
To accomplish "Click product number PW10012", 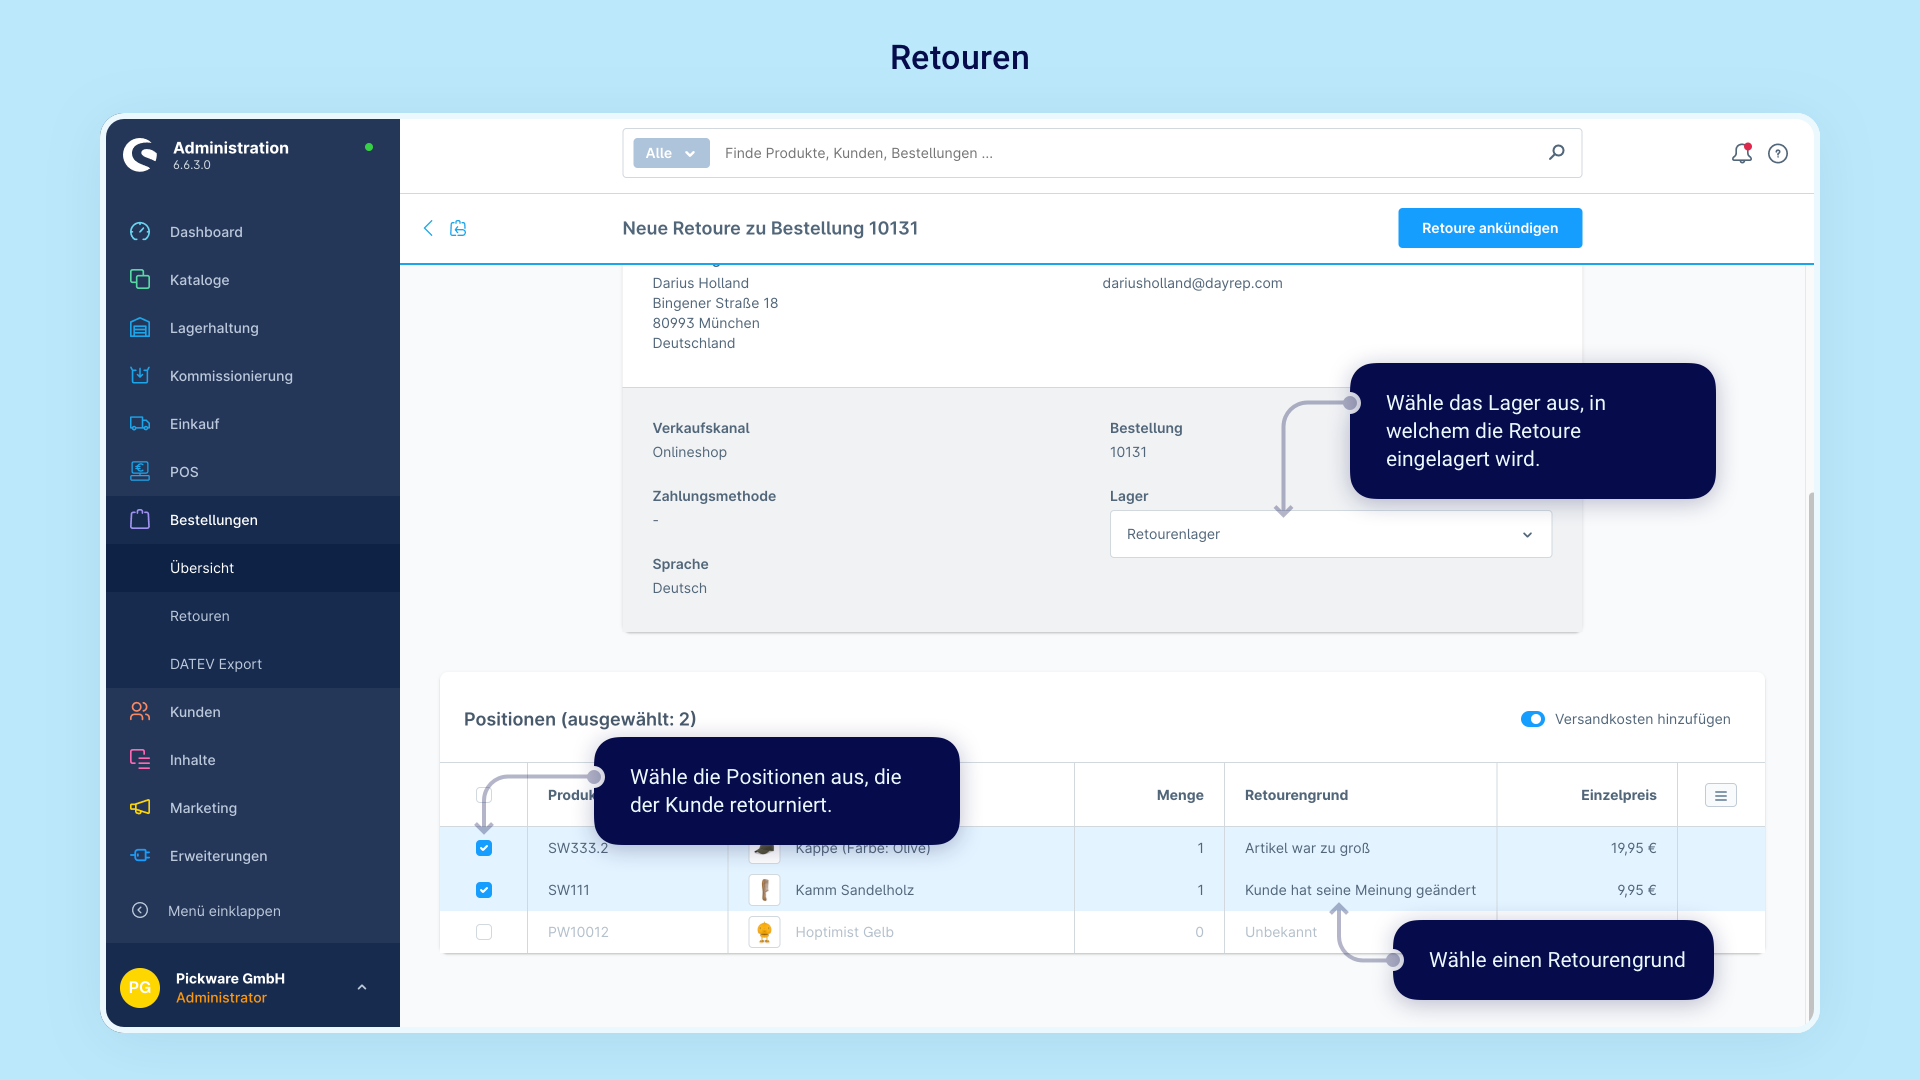I will coord(578,932).
